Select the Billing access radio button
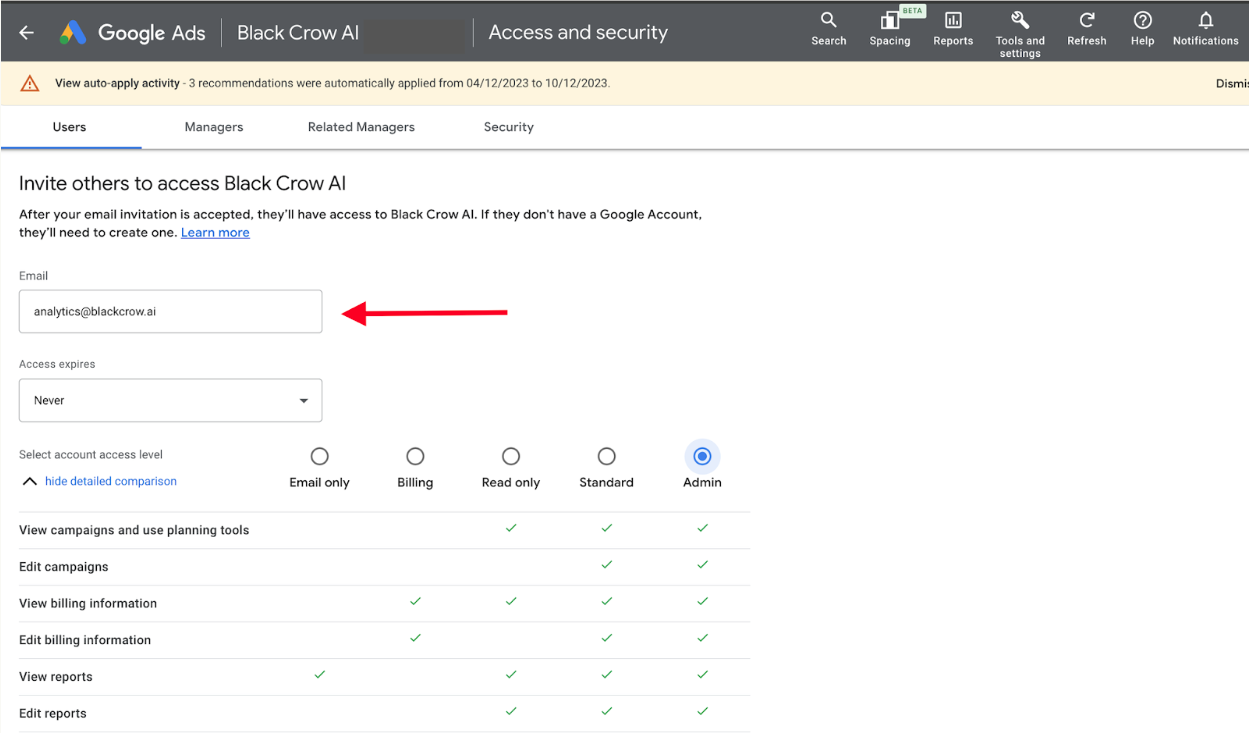Image resolution: width=1249 pixels, height=733 pixels. (415, 456)
